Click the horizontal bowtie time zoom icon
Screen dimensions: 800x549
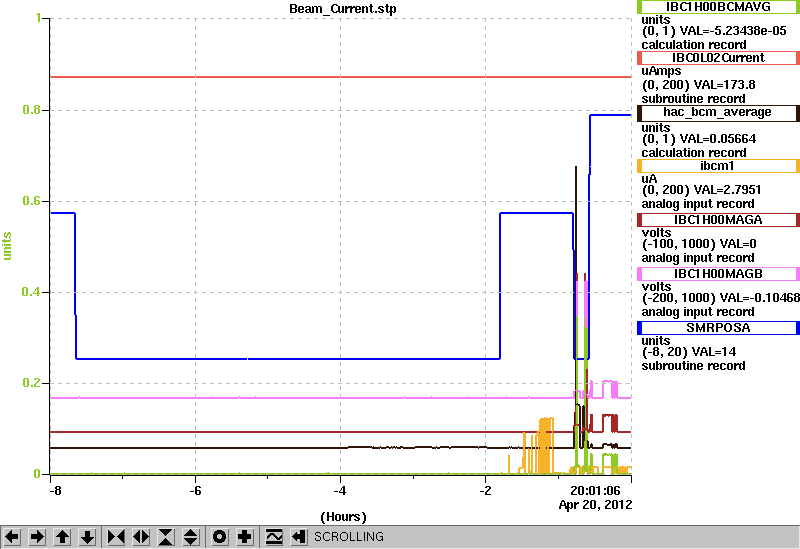(x=116, y=537)
